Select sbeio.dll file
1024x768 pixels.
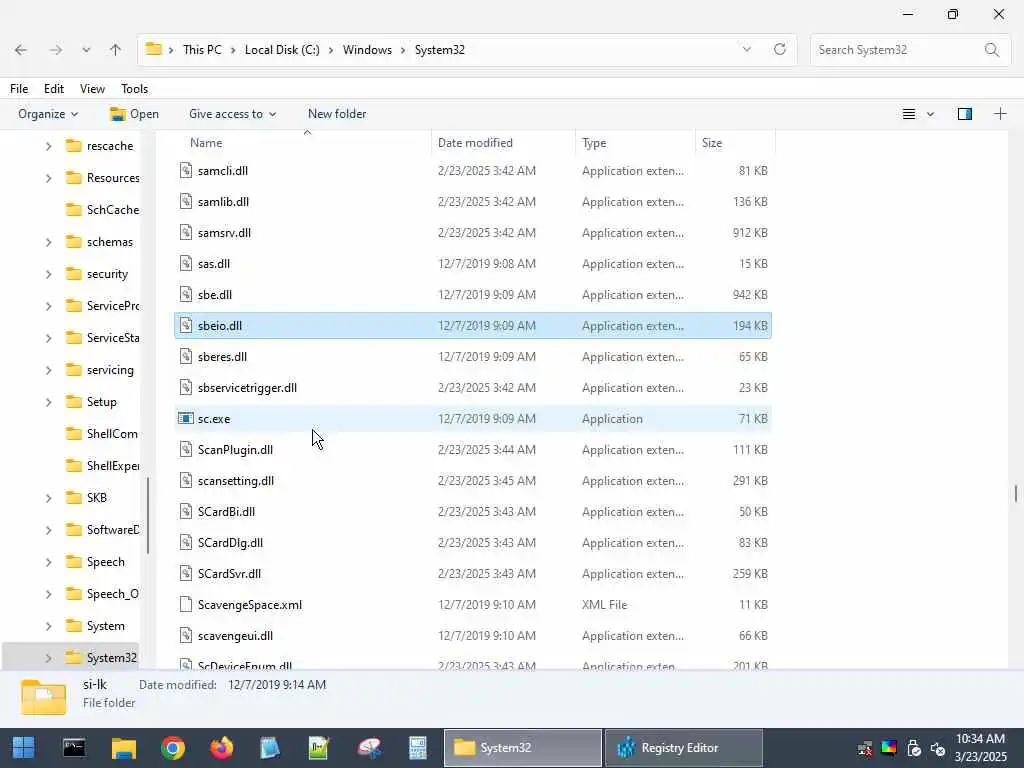pos(473,326)
